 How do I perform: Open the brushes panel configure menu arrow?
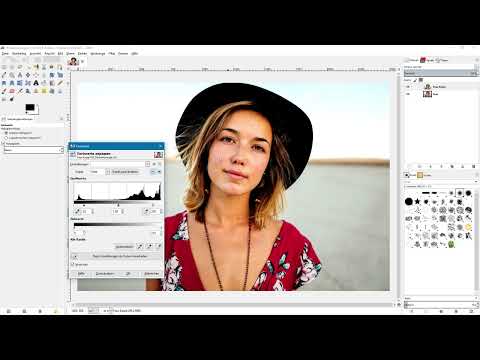pos(477,174)
